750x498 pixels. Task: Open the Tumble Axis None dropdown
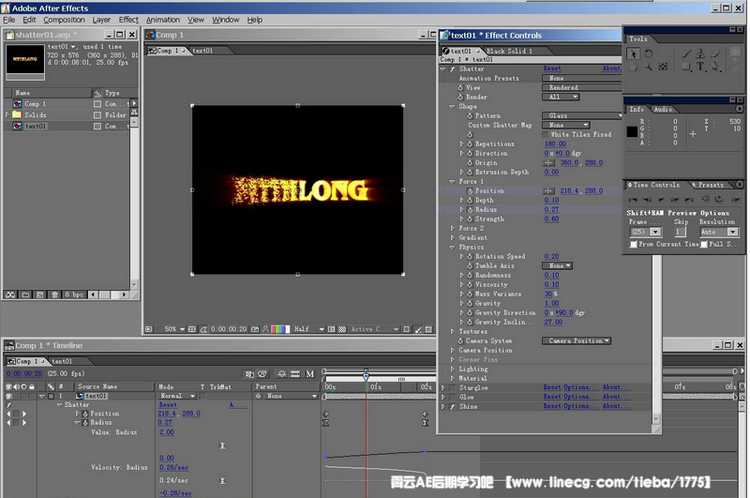557,266
